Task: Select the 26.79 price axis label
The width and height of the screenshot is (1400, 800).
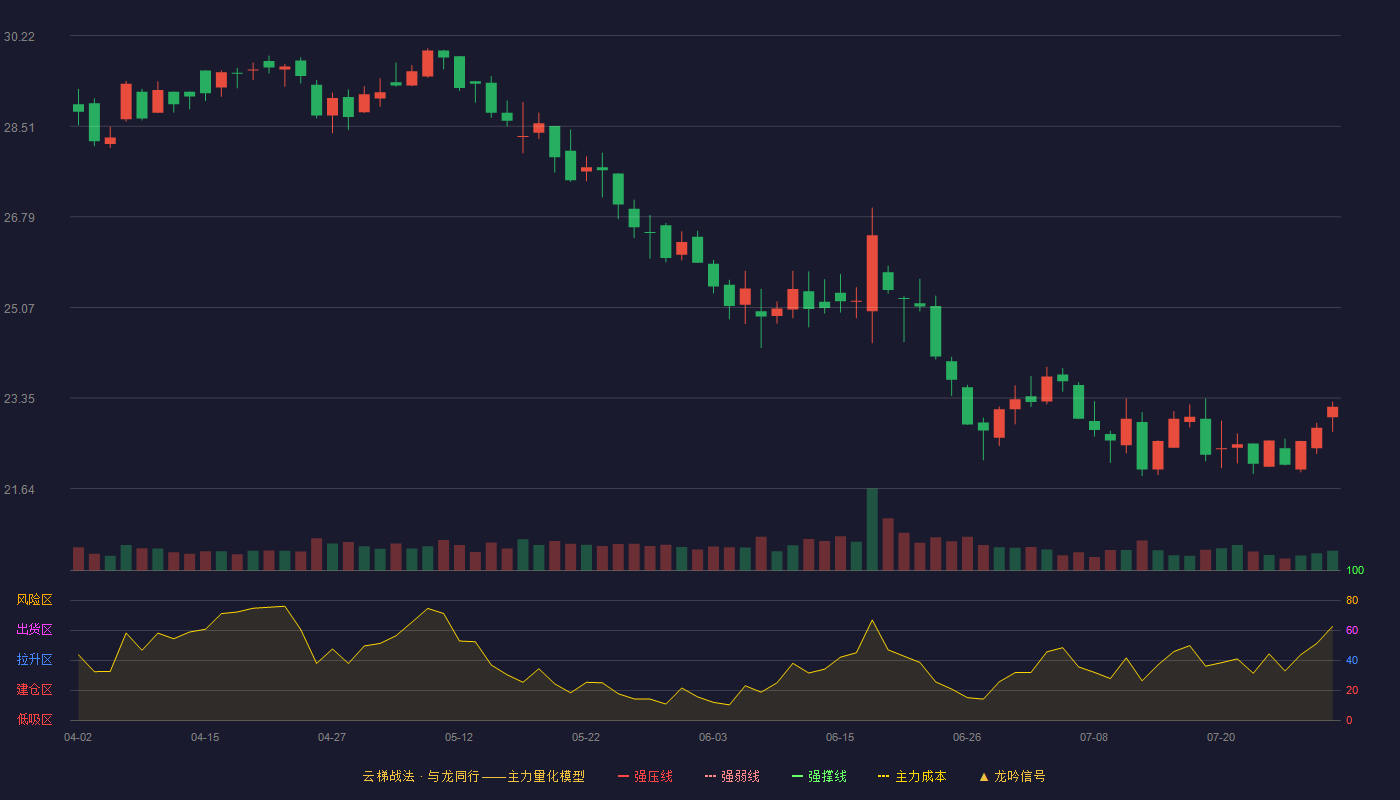Action: 19,217
